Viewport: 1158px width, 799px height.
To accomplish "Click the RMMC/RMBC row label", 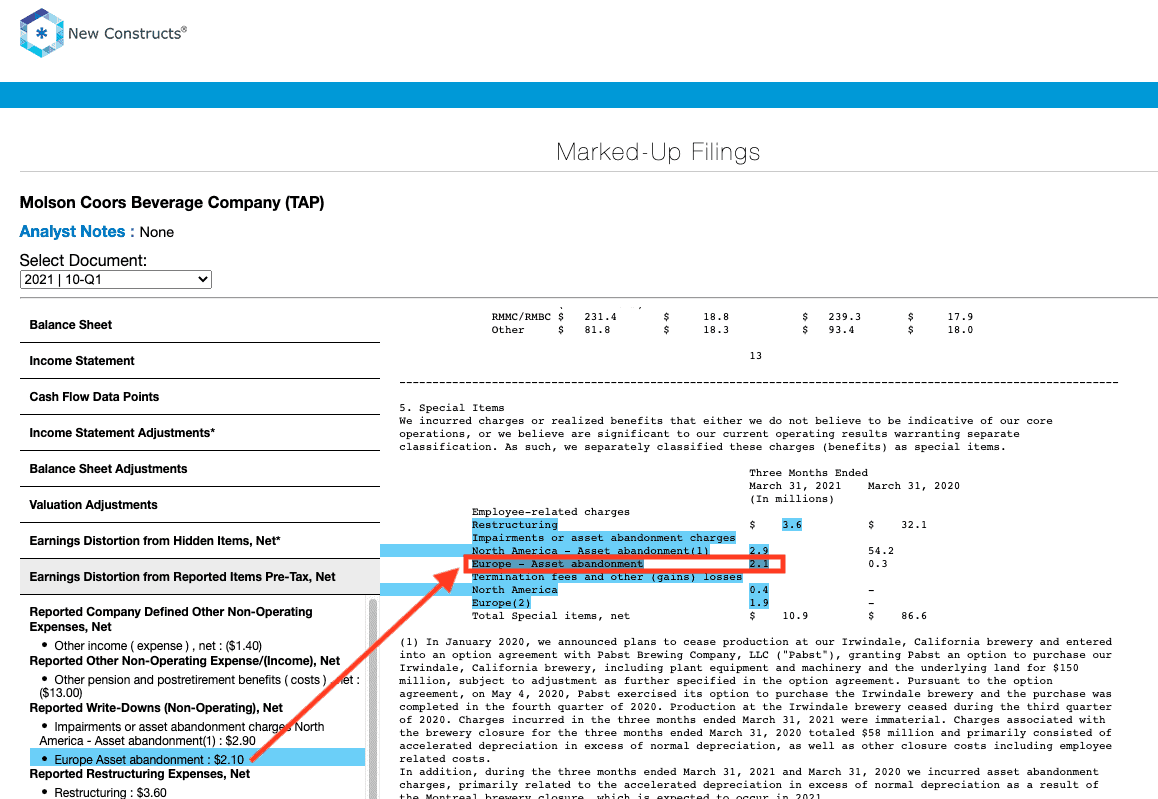I will 521,317.
